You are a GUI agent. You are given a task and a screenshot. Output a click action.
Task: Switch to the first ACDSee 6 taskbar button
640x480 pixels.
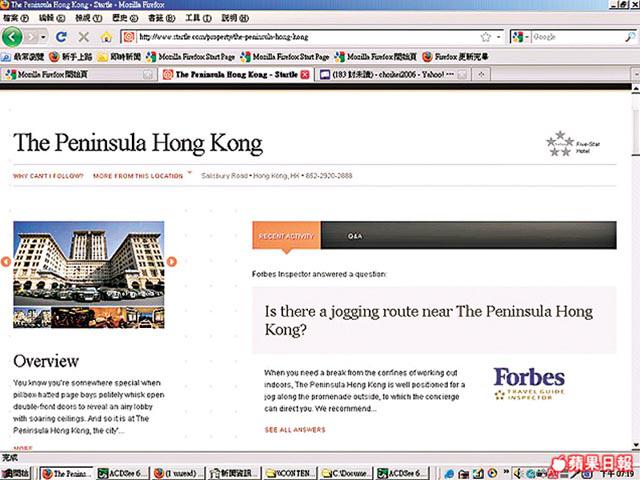122,473
